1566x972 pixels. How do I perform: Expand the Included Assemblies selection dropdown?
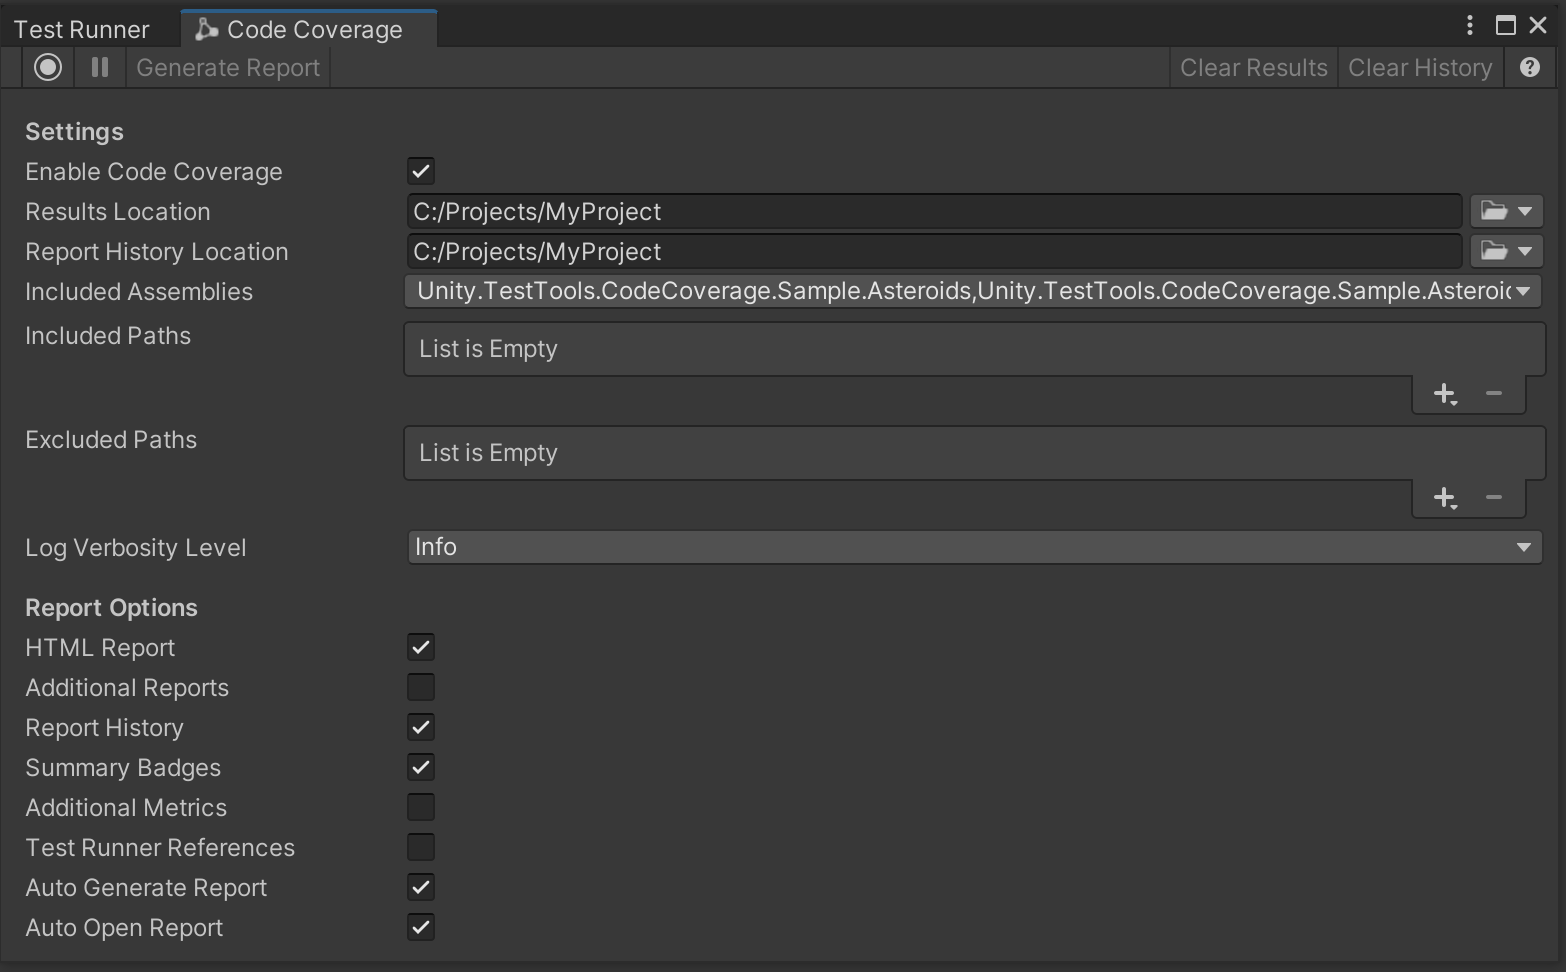coord(1523,291)
